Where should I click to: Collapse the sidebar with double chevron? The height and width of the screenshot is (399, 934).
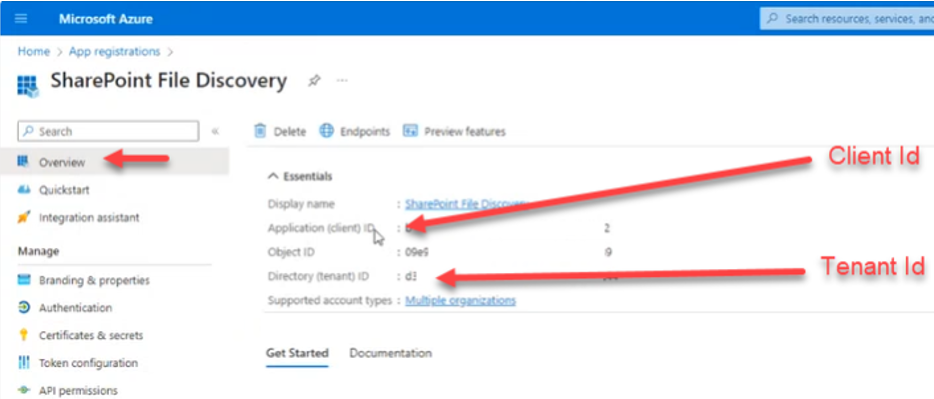coord(215,132)
